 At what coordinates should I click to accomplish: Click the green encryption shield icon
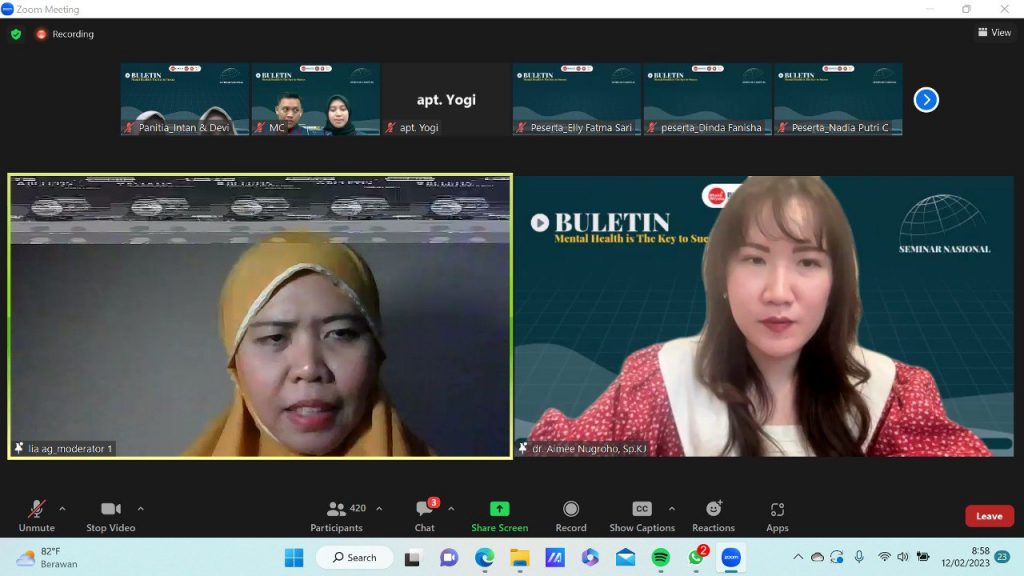(x=16, y=34)
